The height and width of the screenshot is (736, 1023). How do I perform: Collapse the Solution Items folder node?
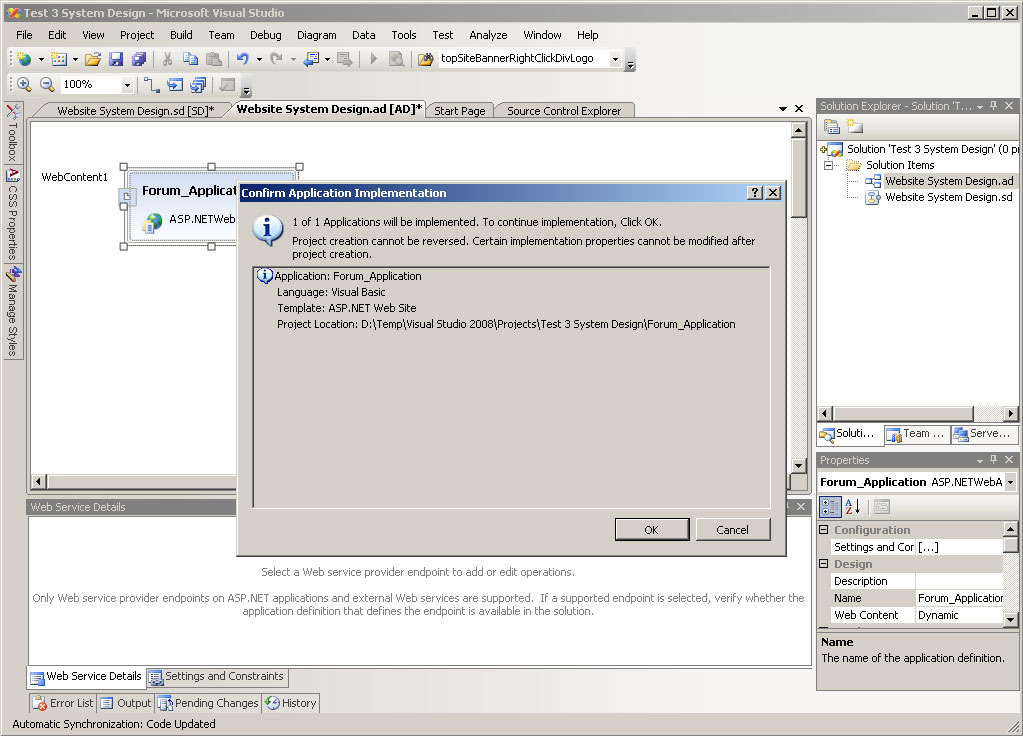(x=828, y=165)
